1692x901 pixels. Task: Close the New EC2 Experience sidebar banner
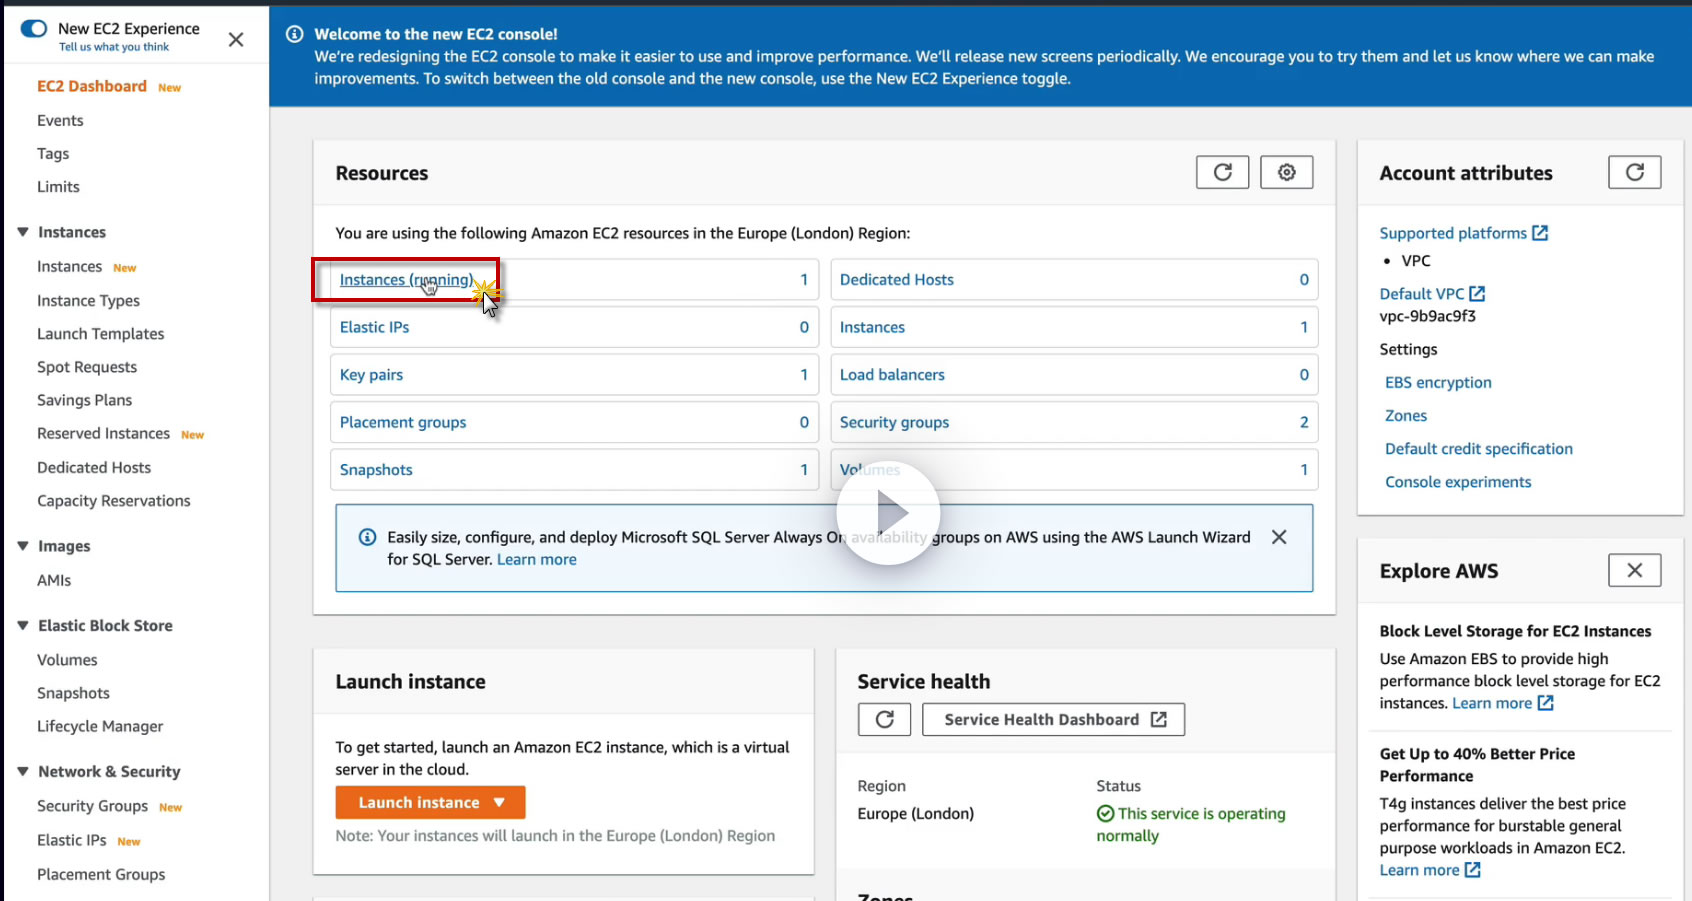click(236, 40)
